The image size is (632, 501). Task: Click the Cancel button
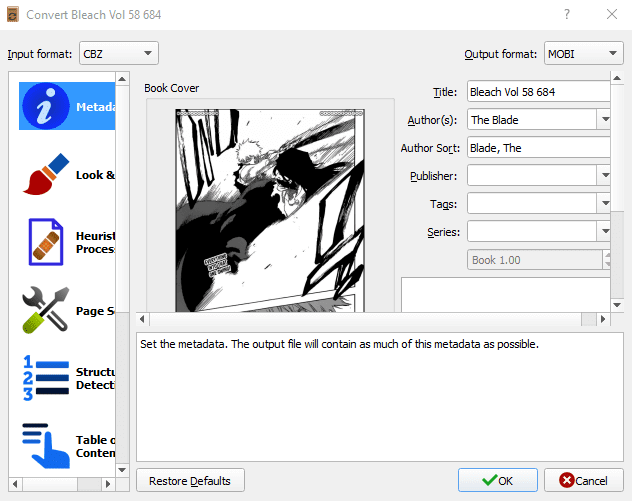click(584, 480)
